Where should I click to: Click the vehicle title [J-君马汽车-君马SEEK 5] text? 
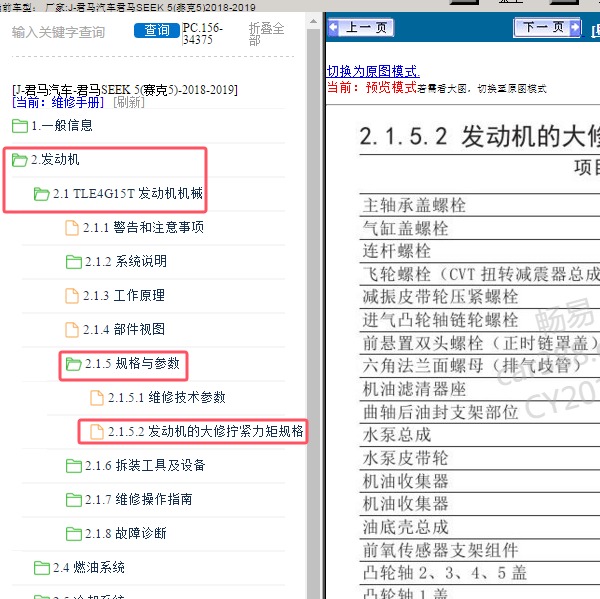point(125,90)
